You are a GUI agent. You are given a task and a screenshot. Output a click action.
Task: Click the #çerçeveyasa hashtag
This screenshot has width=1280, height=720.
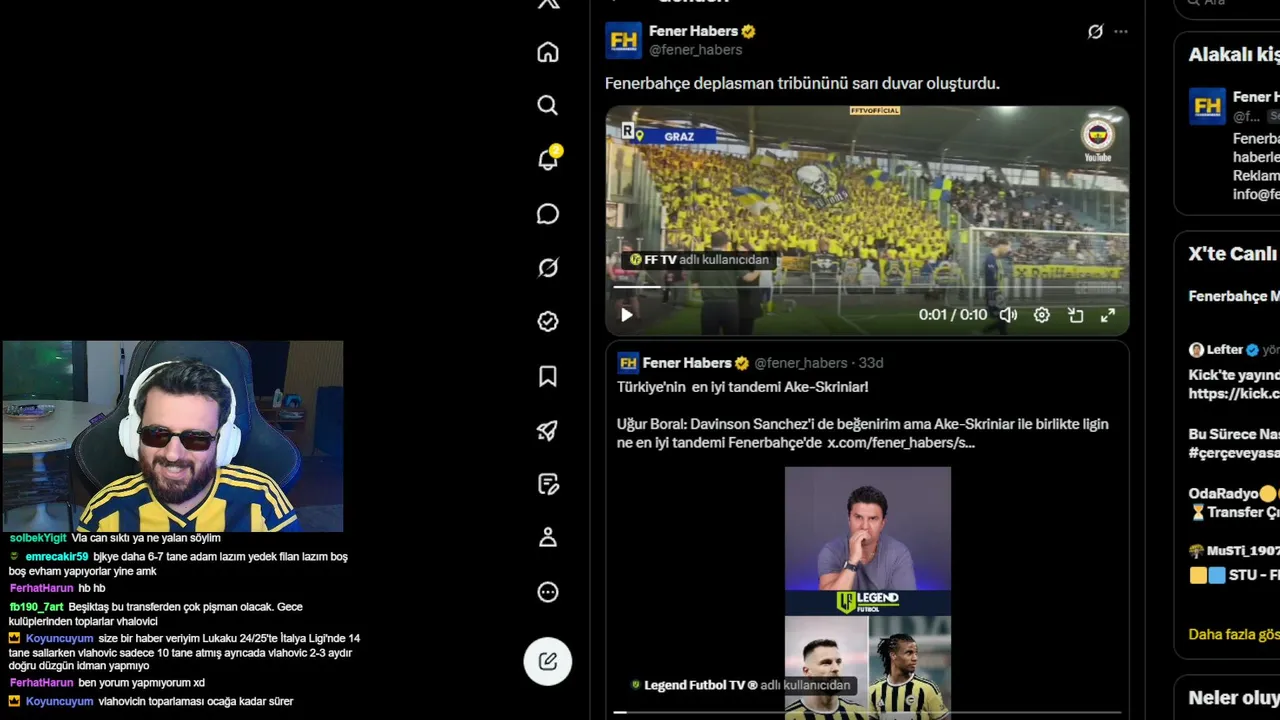1234,452
